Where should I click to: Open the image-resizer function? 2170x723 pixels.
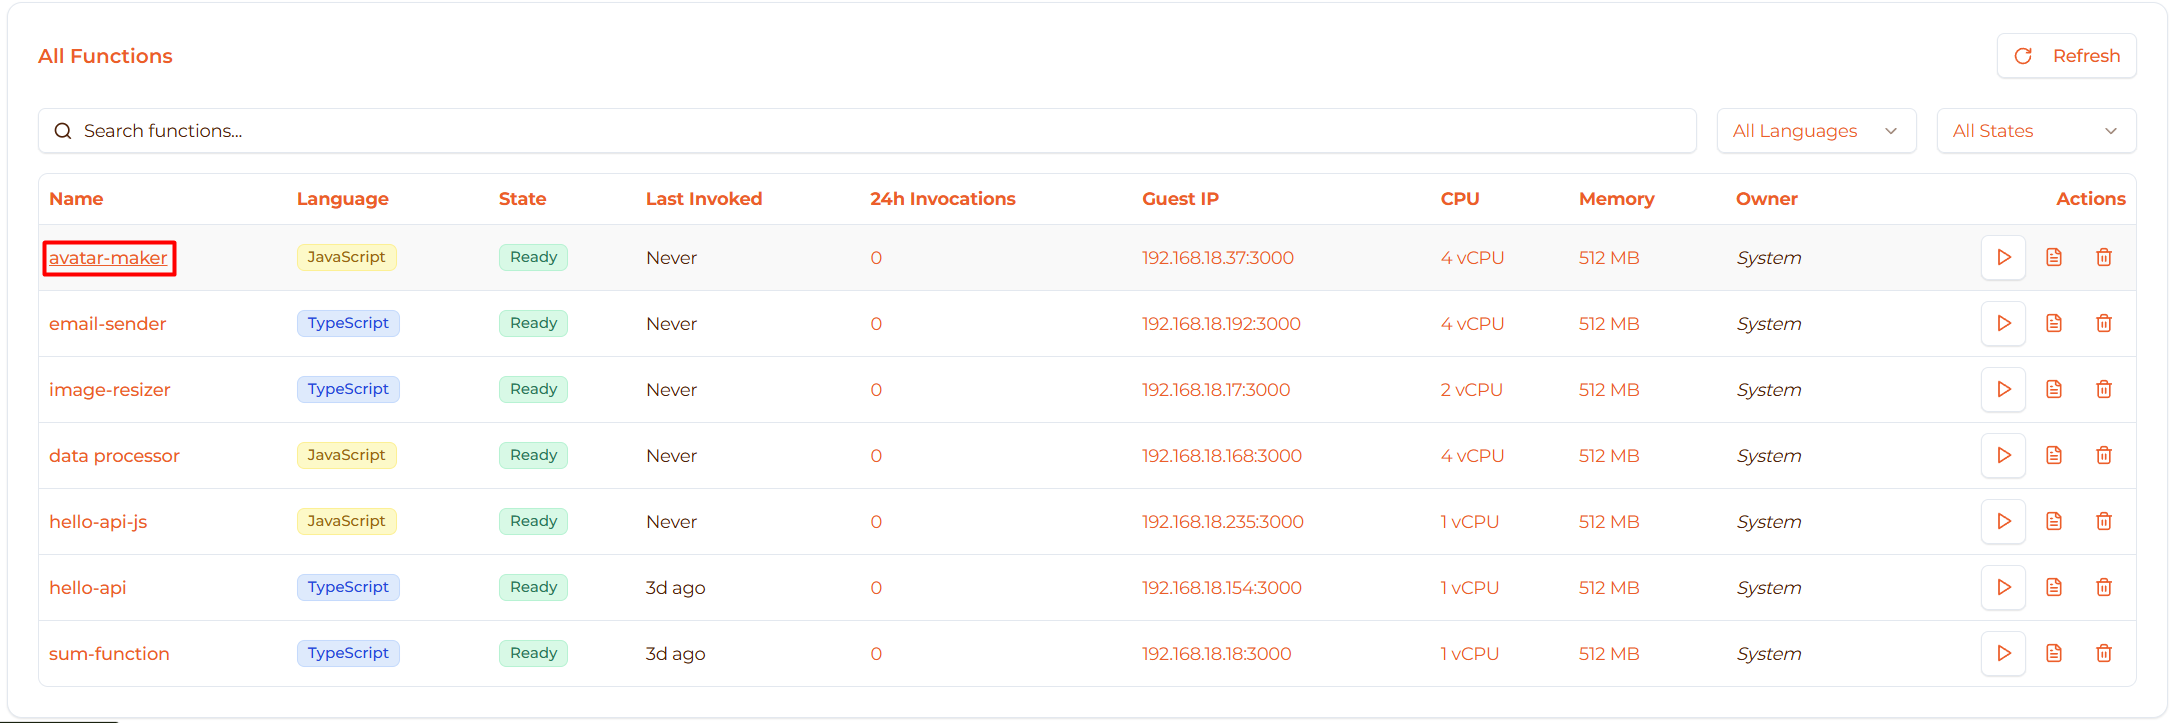[x=109, y=390]
